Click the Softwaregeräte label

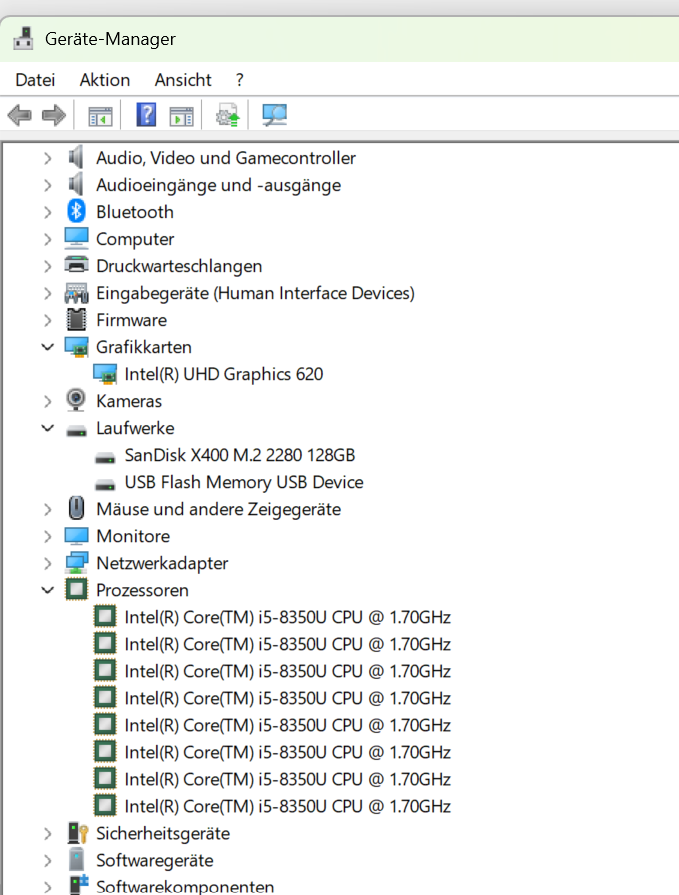click(x=155, y=860)
